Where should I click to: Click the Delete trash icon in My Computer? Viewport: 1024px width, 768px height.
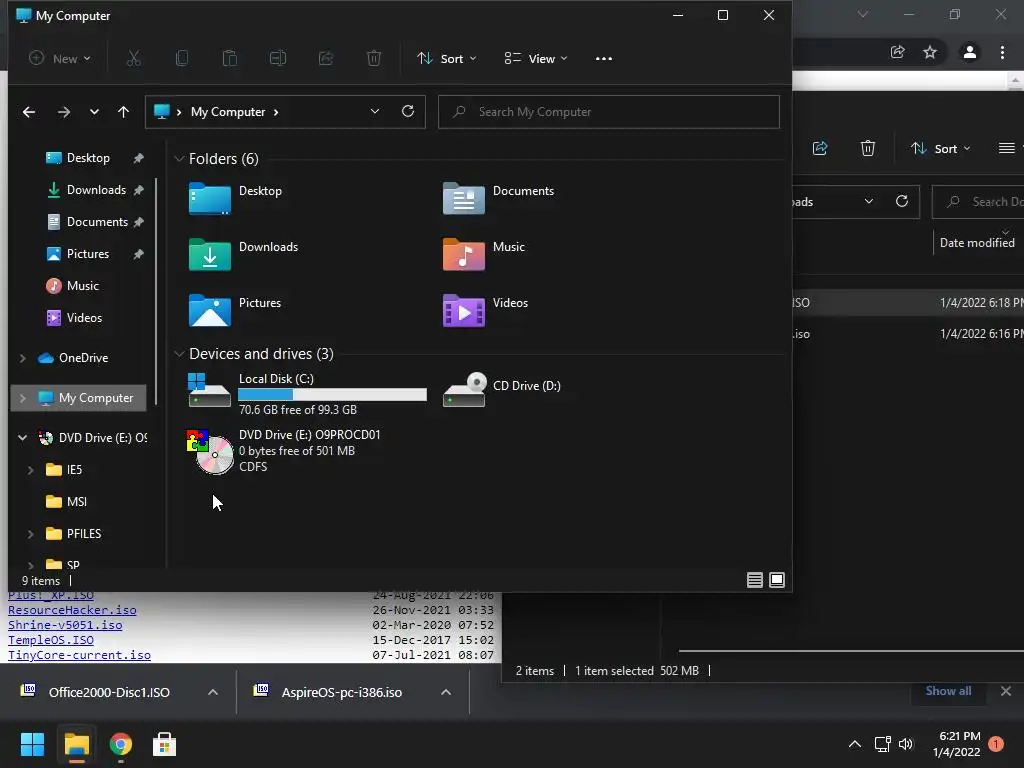point(374,58)
